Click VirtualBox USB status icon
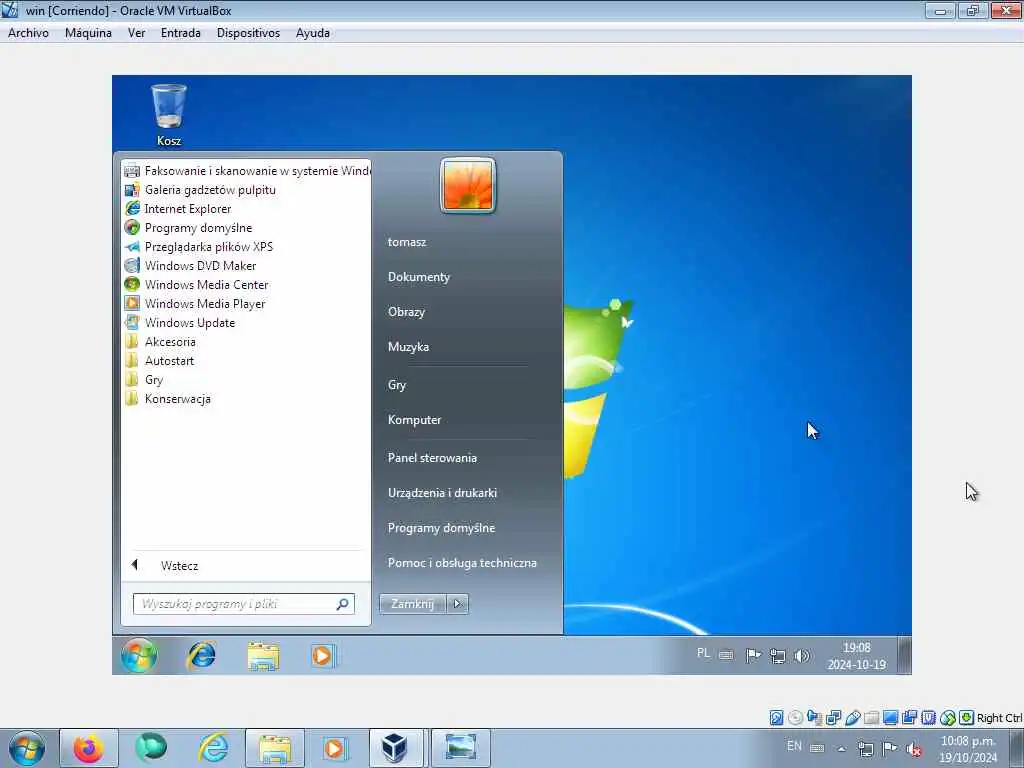The height and width of the screenshot is (768, 1024). tap(852, 718)
